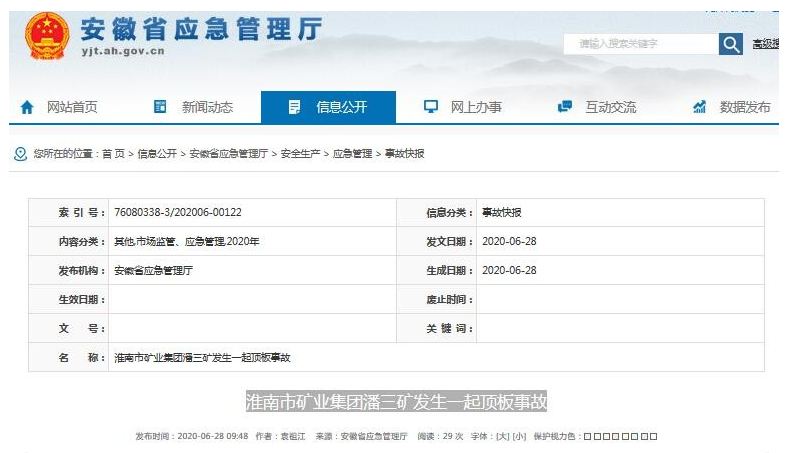Set font size to large [大]
790x453 pixels.
pos(503,436)
